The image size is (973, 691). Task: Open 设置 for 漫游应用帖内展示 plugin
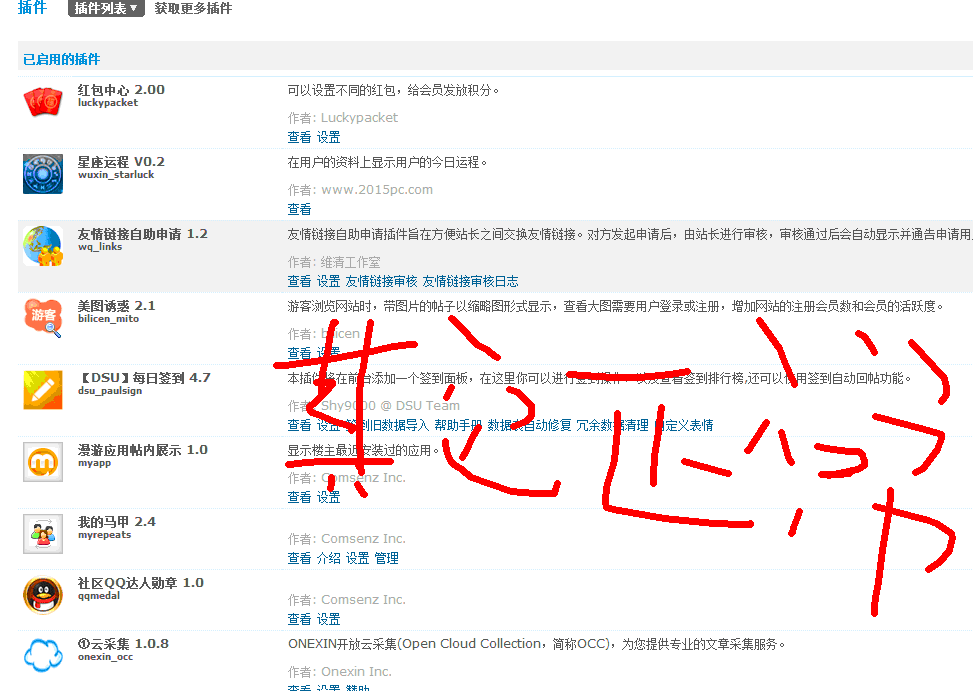point(328,497)
